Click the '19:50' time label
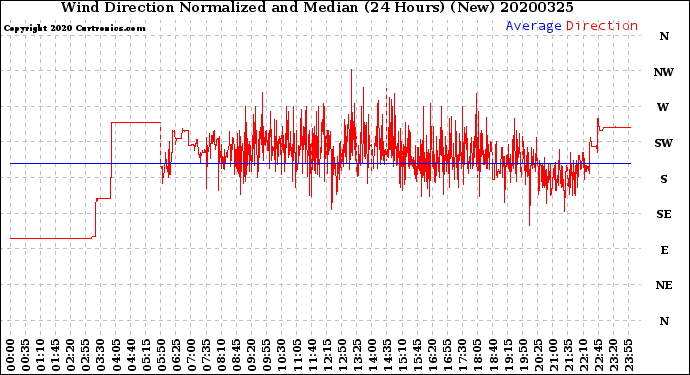Screen dimensions: 690x375 point(523,355)
